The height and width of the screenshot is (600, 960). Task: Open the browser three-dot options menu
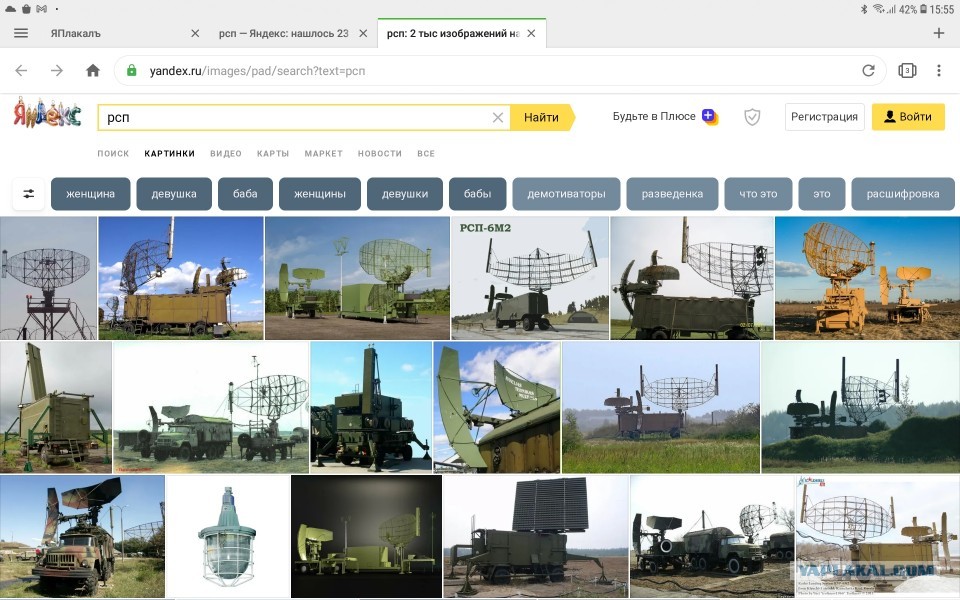coord(939,70)
